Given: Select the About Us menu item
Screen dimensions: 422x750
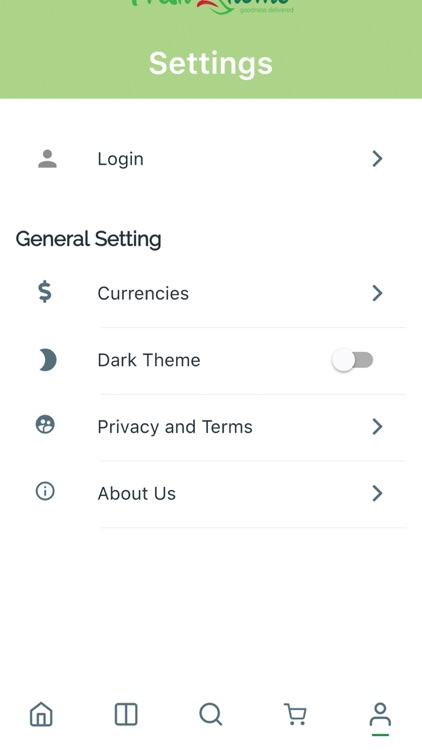Looking at the screenshot, I should point(211,494).
